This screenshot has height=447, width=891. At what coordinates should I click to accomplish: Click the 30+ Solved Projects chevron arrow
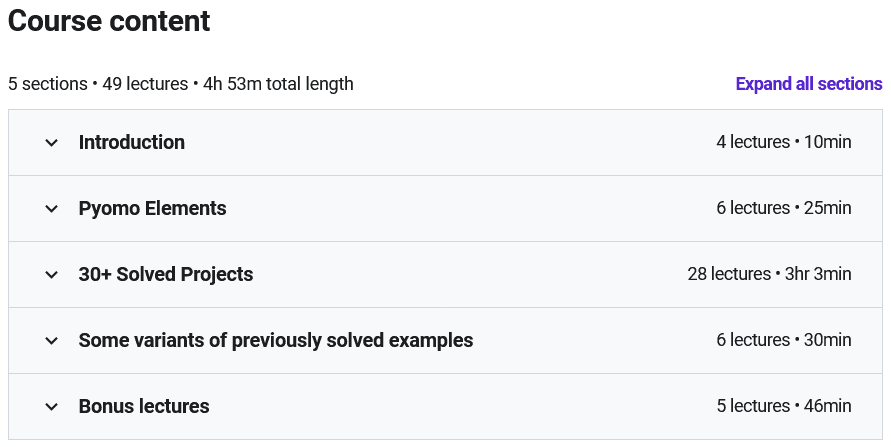52,275
